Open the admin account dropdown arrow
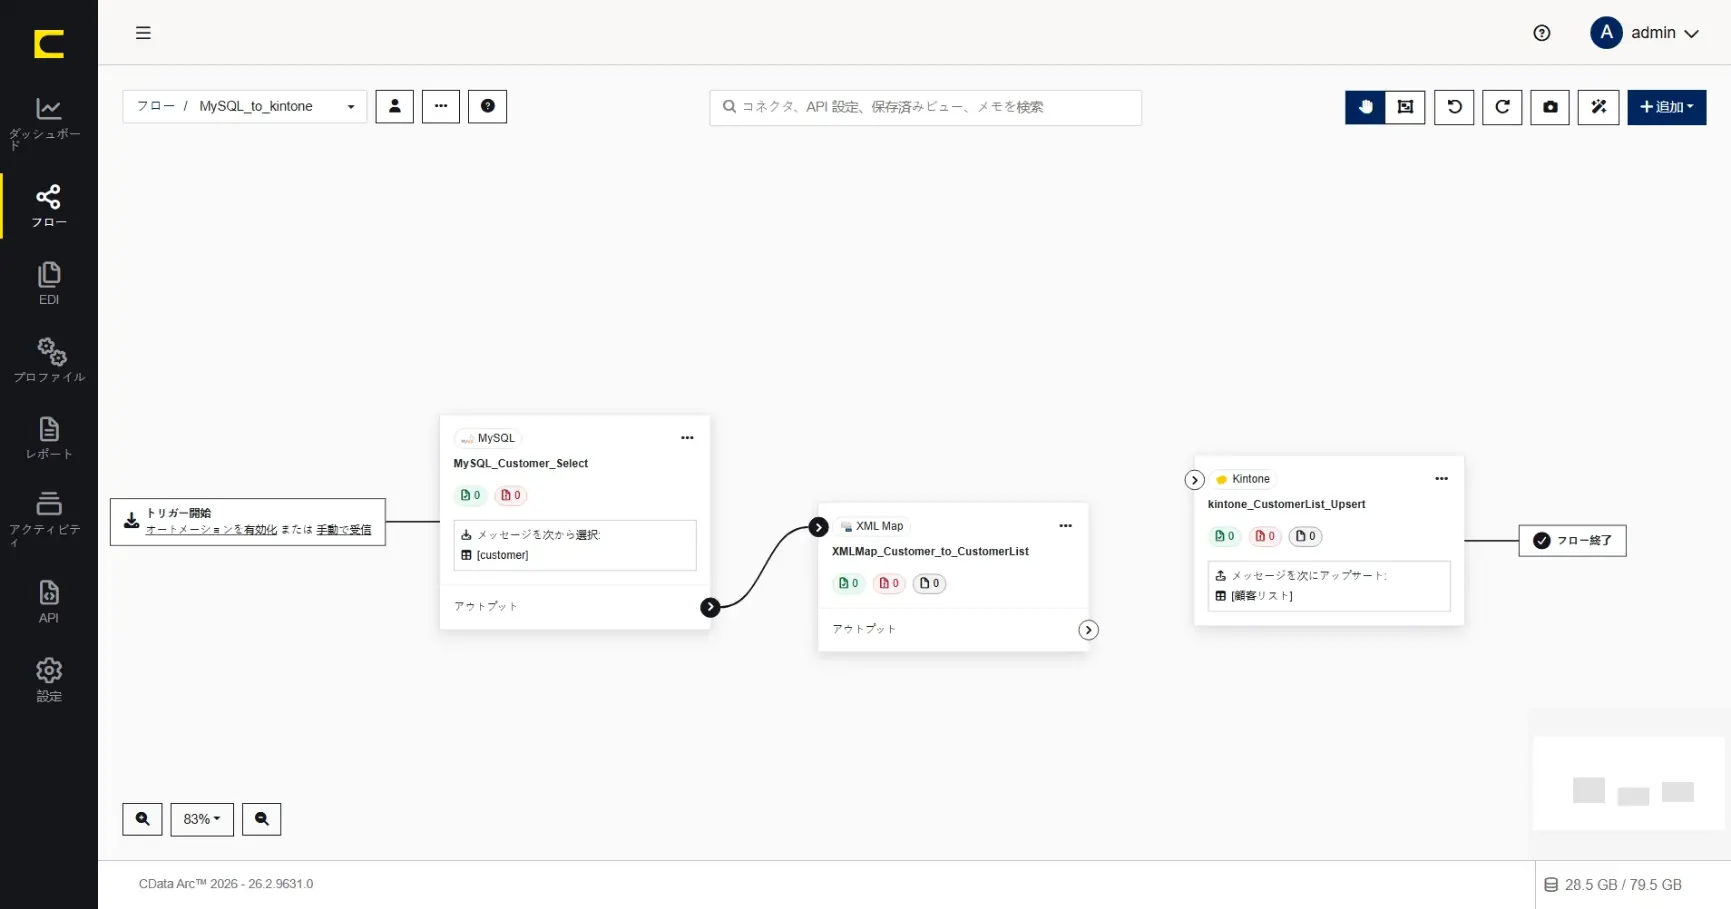The height and width of the screenshot is (909, 1731). (x=1691, y=34)
